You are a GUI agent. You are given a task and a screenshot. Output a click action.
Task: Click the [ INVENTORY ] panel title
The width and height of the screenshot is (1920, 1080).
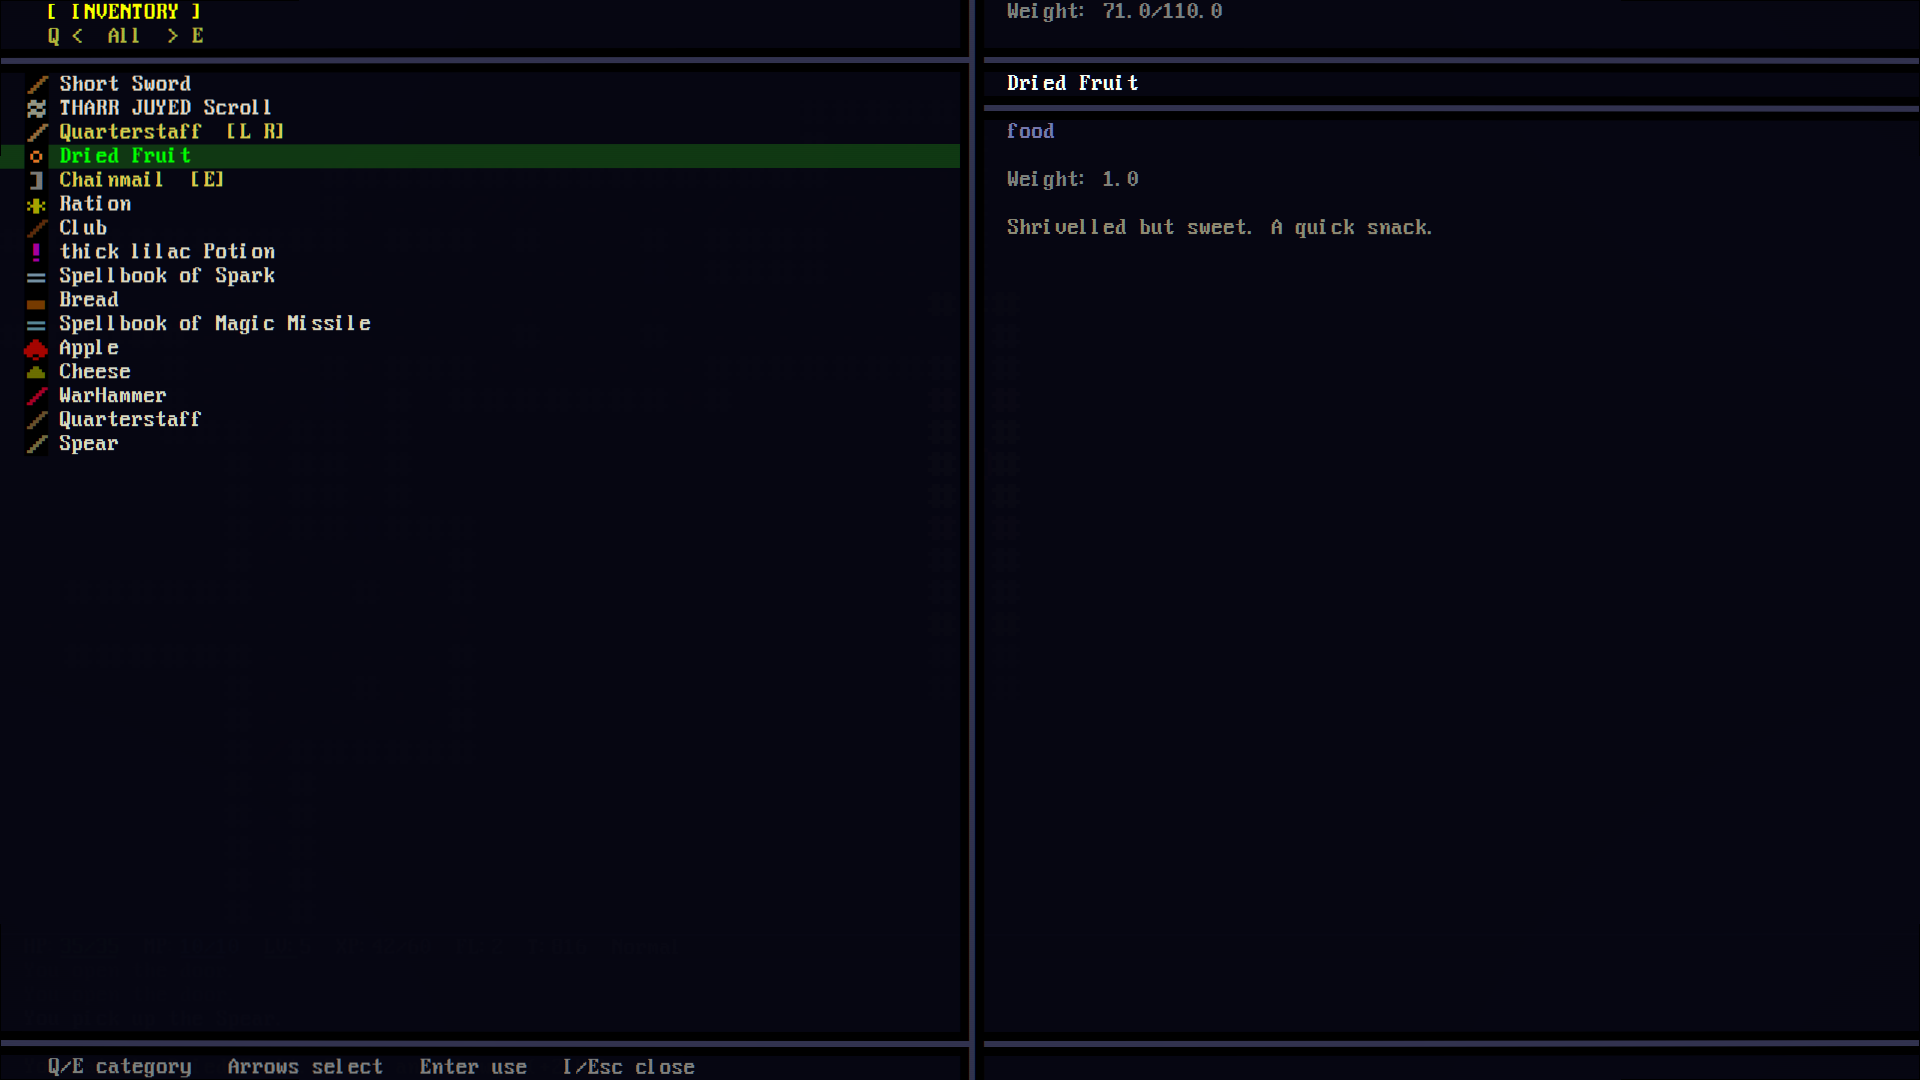125,12
